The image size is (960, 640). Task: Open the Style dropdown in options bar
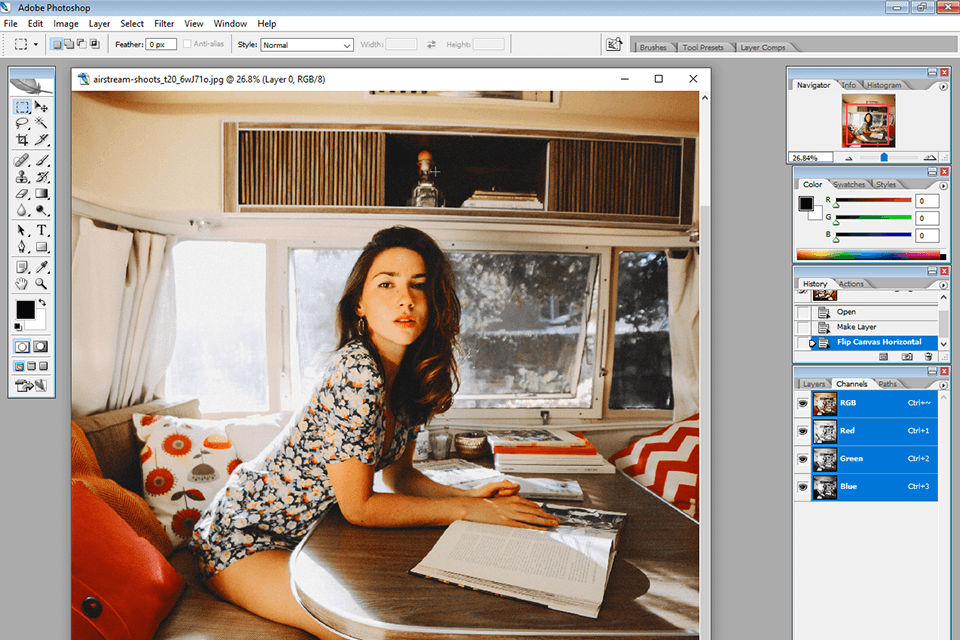[307, 45]
